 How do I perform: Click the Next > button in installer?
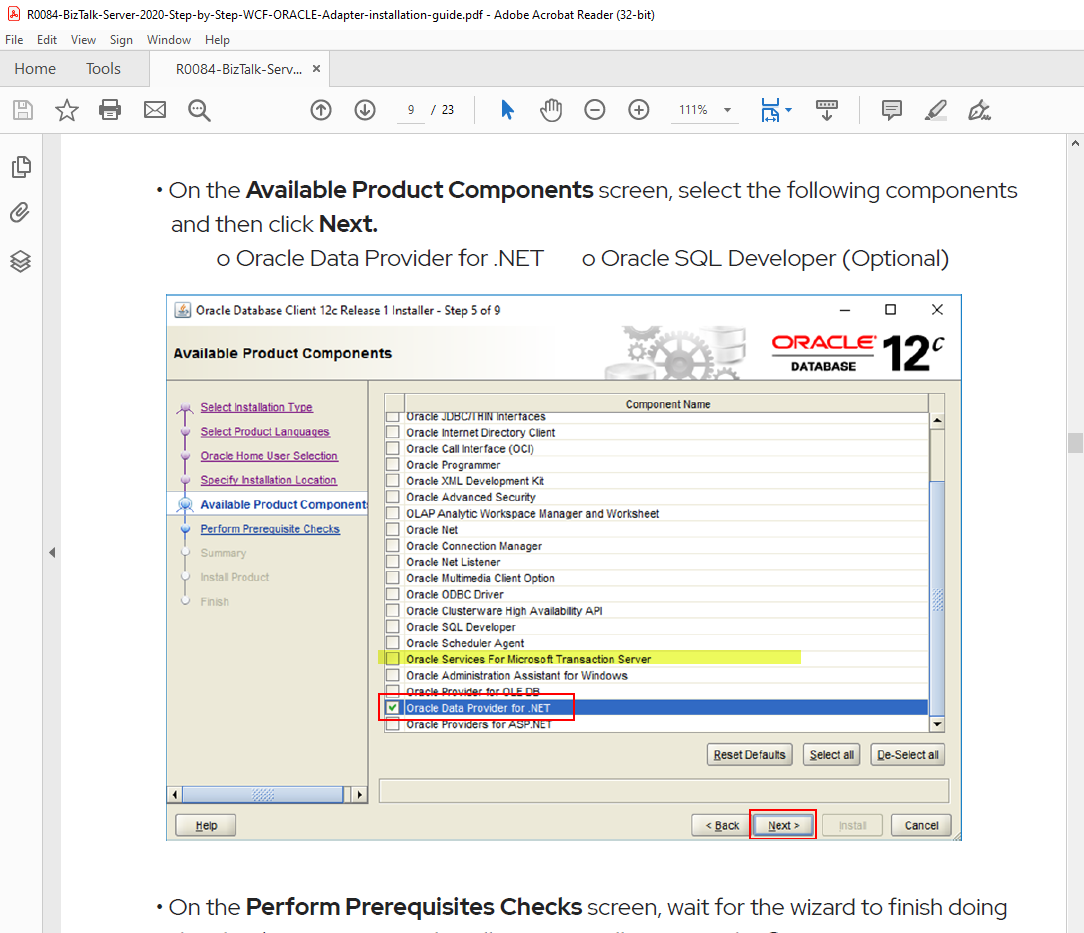(783, 825)
